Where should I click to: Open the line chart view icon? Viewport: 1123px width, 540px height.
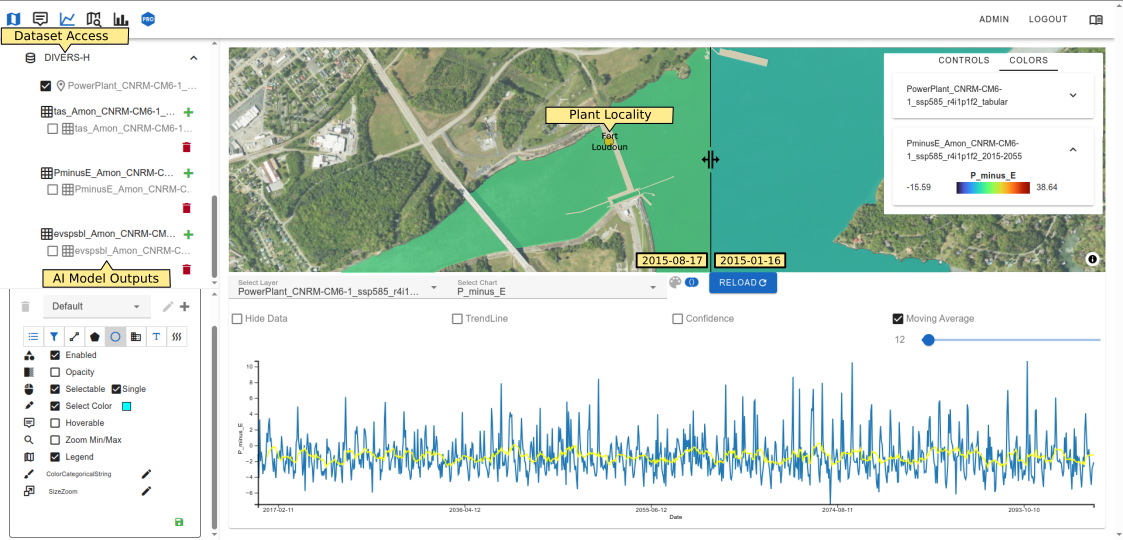(67, 19)
